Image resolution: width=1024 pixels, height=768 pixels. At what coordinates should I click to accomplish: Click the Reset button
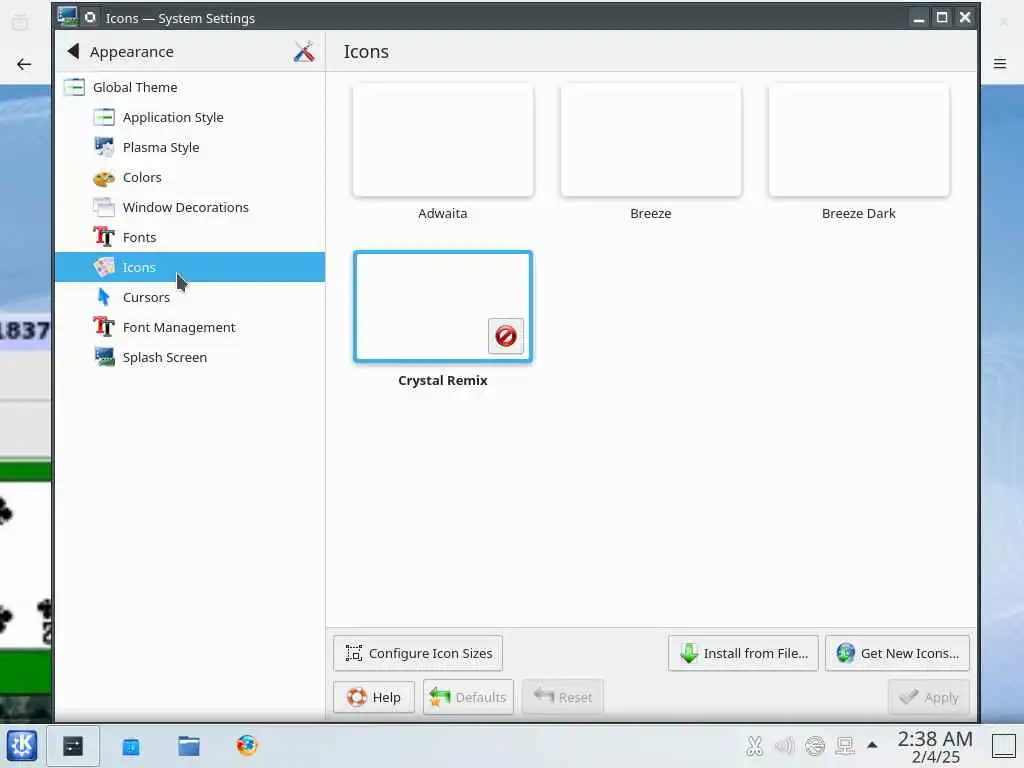pyautogui.click(x=563, y=697)
